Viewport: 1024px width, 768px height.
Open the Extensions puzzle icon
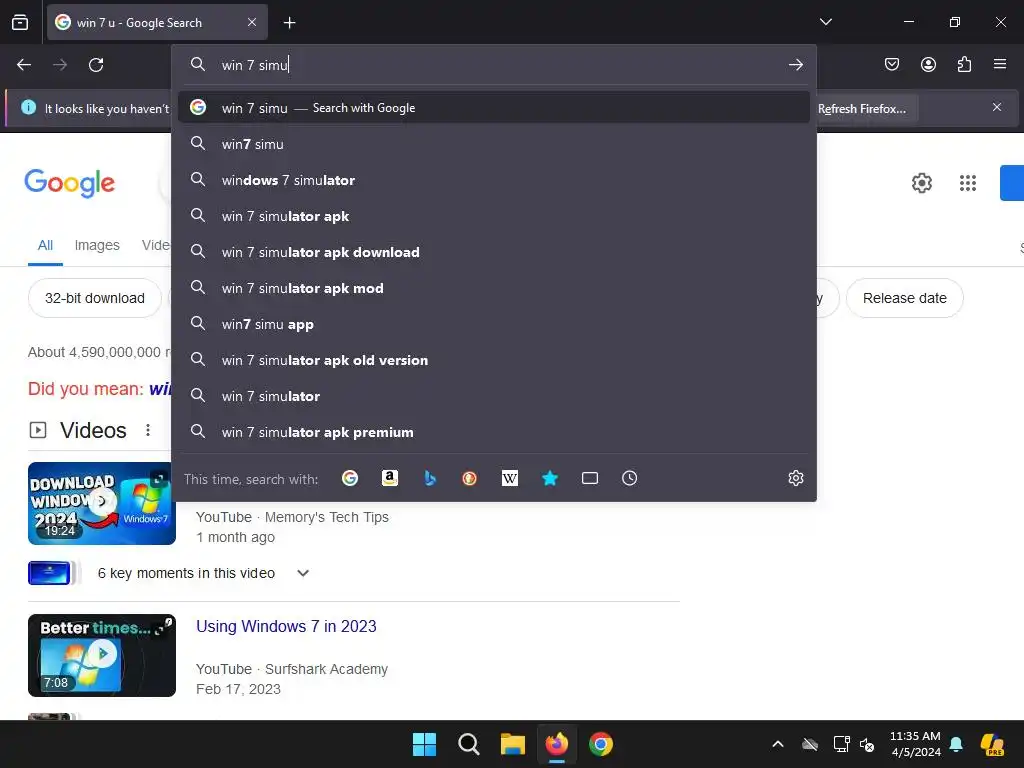(x=964, y=64)
